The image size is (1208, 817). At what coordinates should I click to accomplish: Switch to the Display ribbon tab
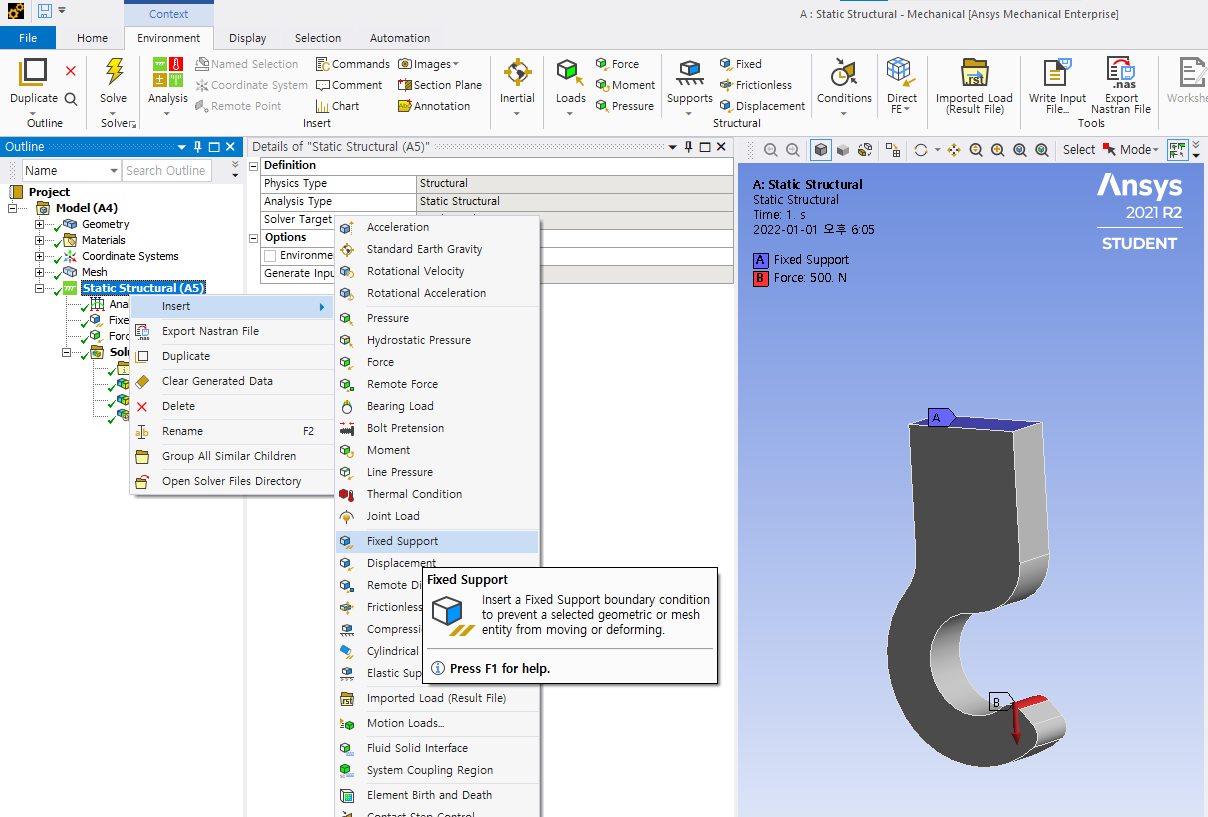(x=247, y=38)
